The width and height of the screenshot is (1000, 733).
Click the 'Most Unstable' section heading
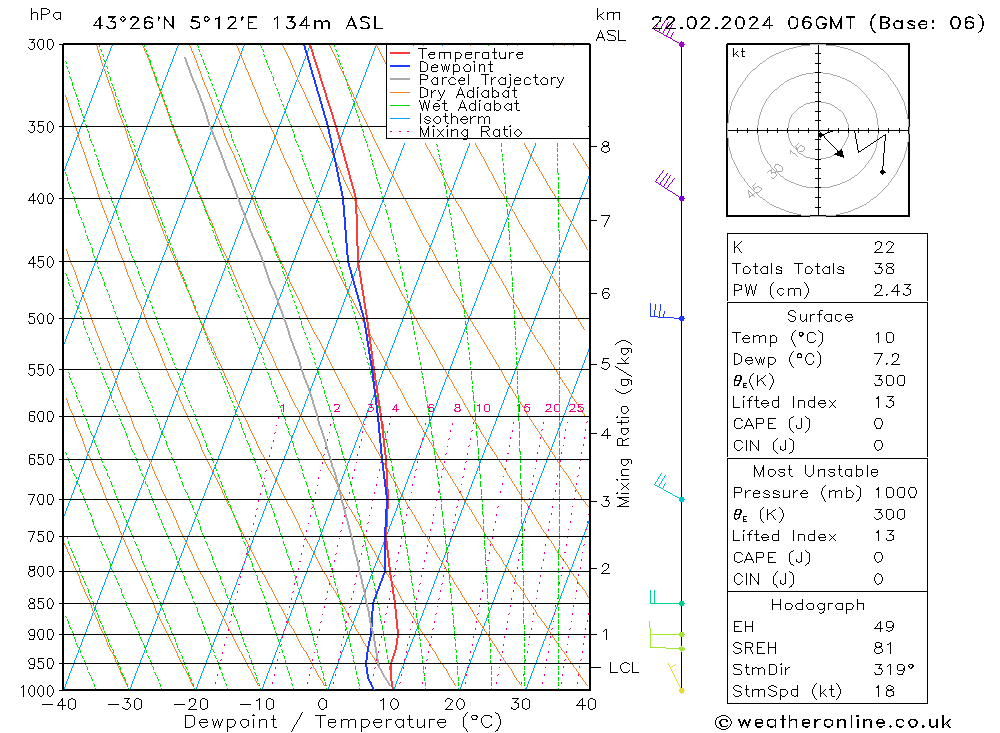click(816, 471)
